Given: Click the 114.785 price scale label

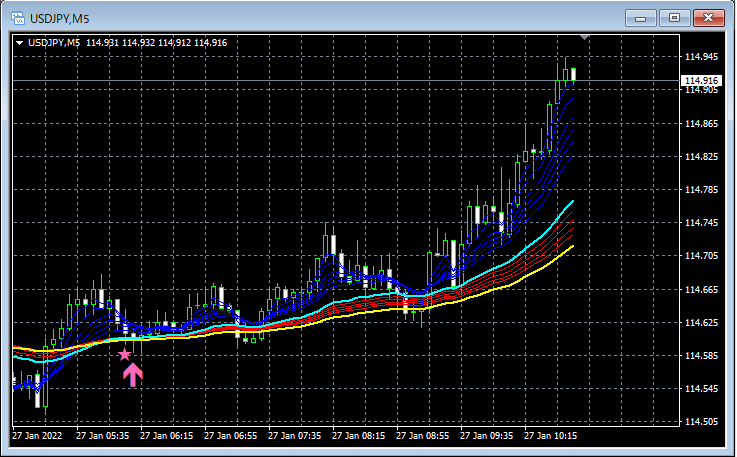Looking at the screenshot, I should coord(701,190).
